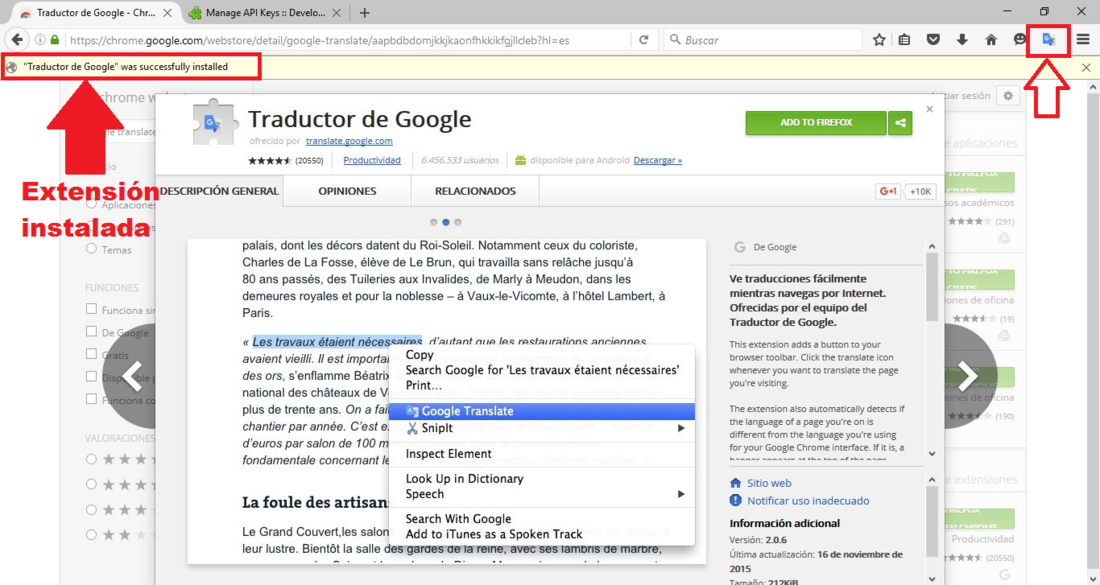Open the Sitio web link
The width and height of the screenshot is (1100, 585).
tap(769, 483)
